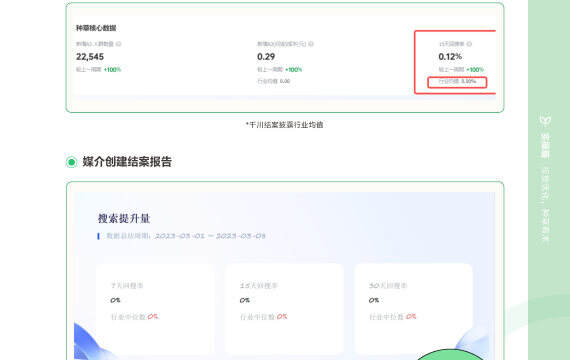Click 行业中位数 0% in the 30天 card
Image resolution: width=570 pixels, height=360 pixels.
393,317
